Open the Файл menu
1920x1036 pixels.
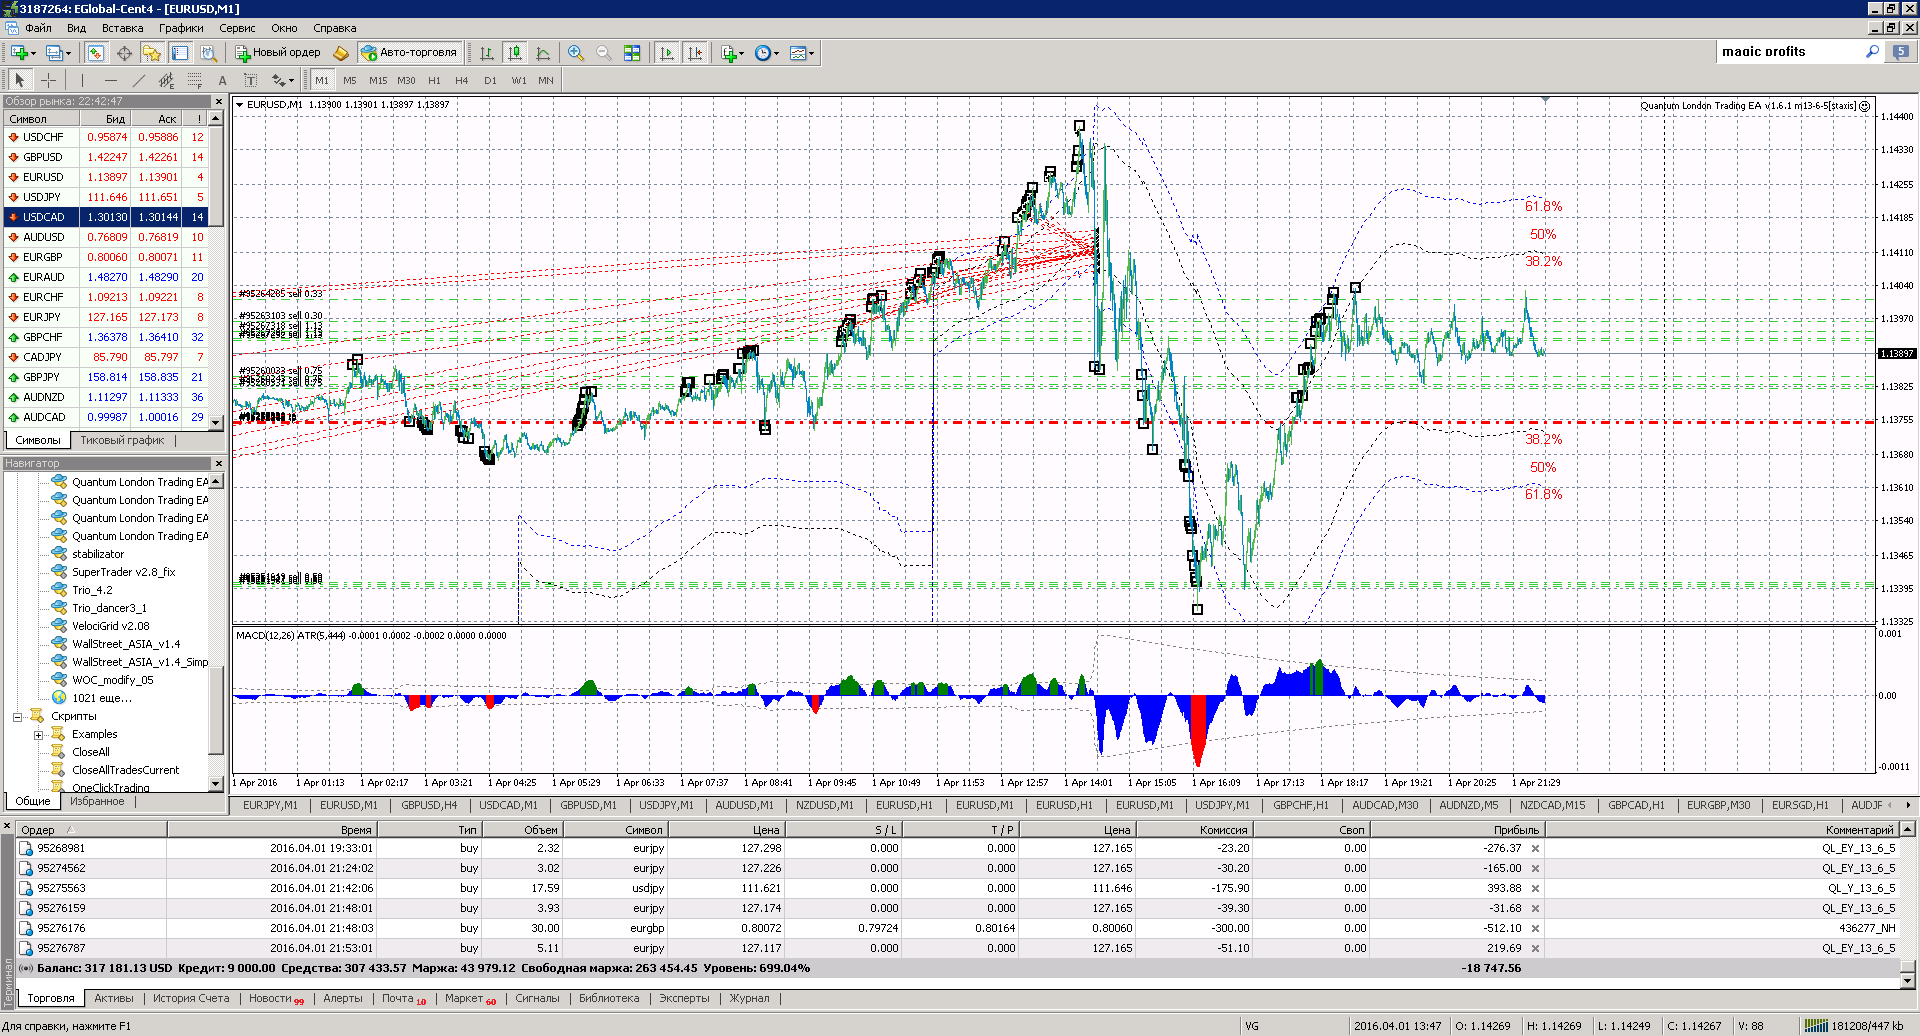(x=38, y=28)
